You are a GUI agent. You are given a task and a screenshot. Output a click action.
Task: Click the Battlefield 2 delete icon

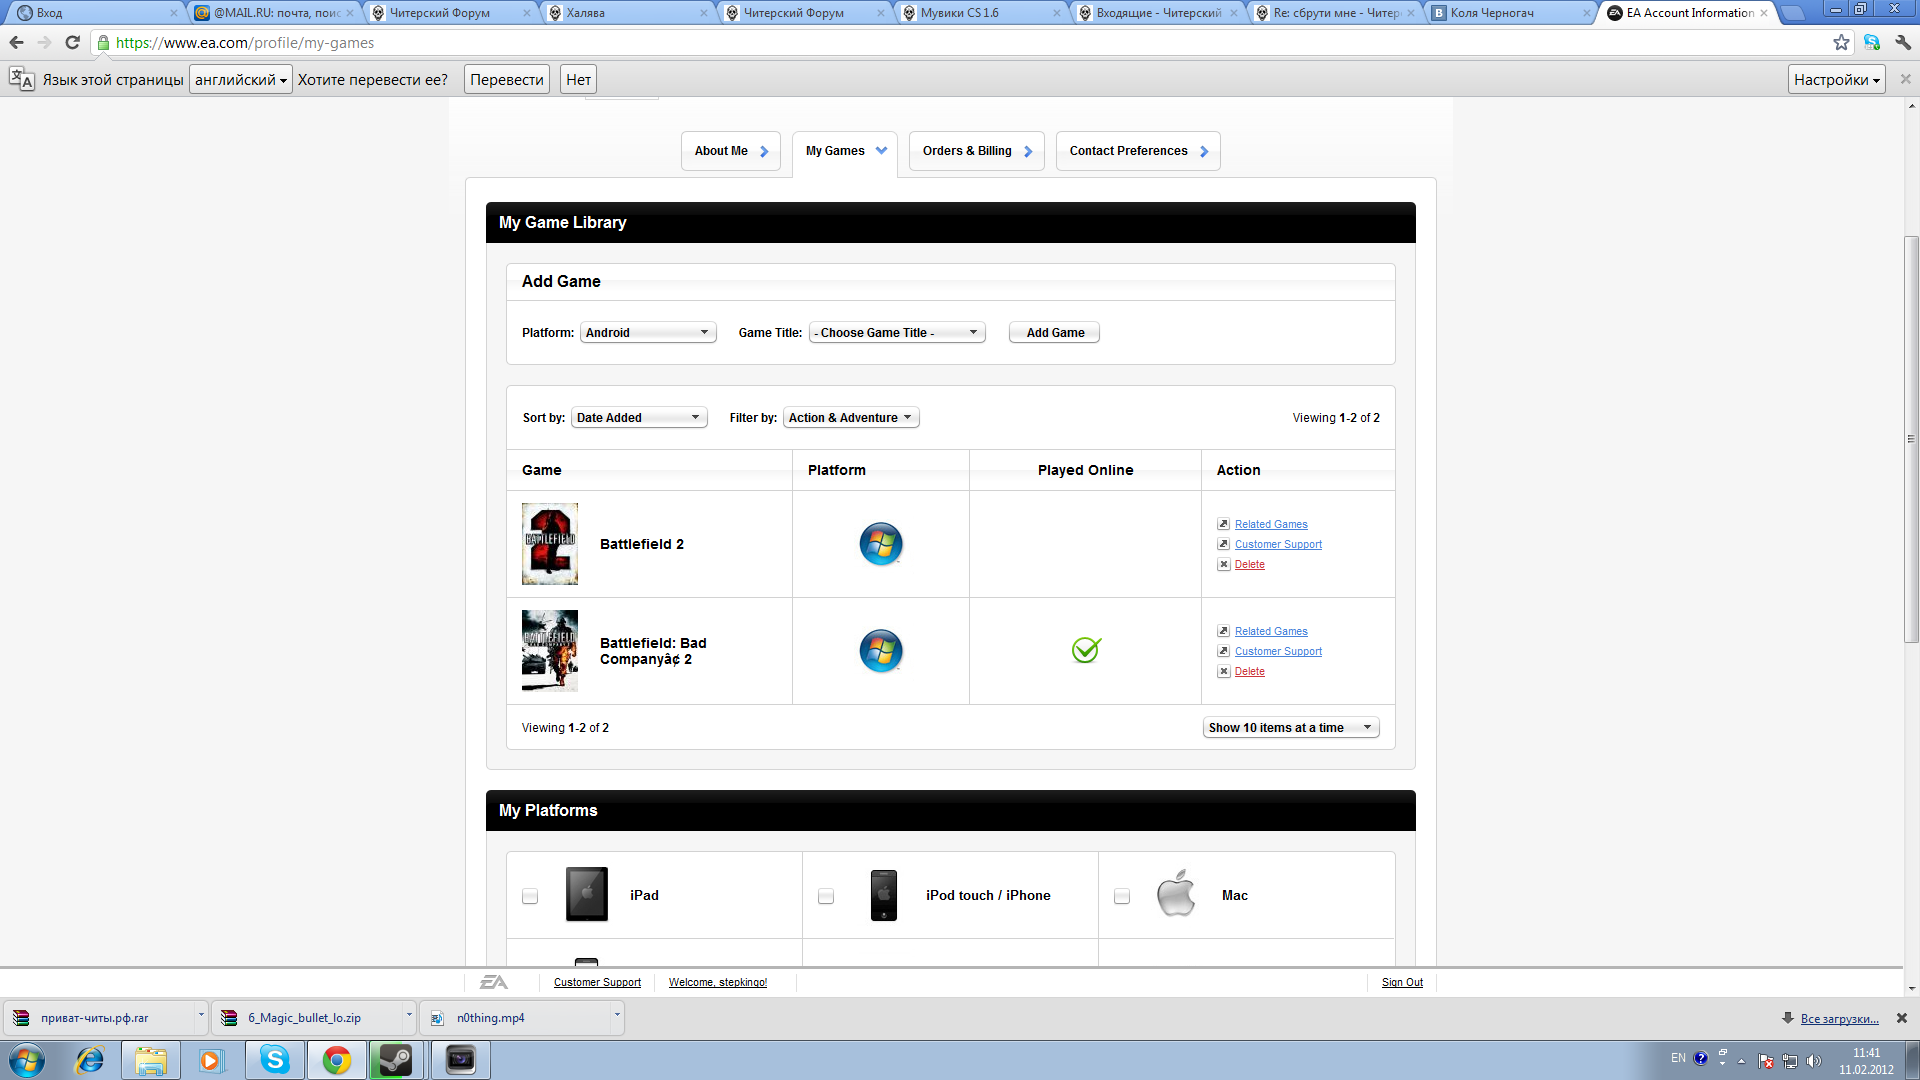pos(1223,565)
